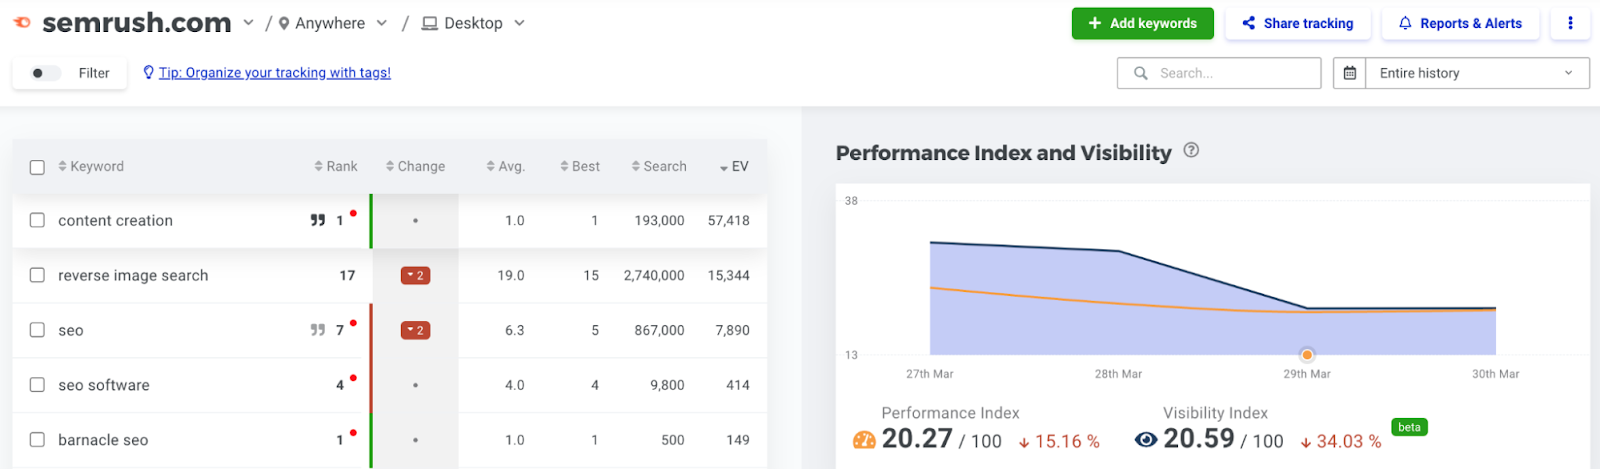Viewport: 1600px width, 469px height.
Task: Check the seo software row checkbox
Action: pos(37,385)
